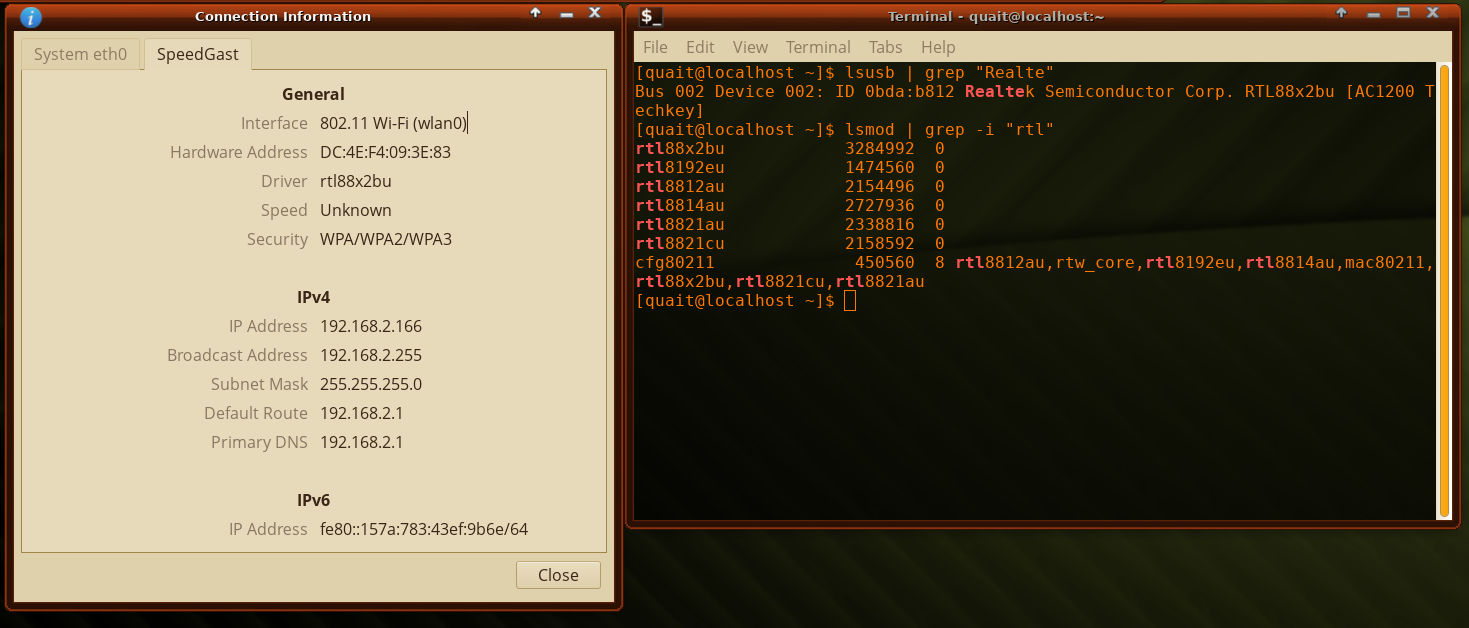1469x628 pixels.
Task: Click the orange Terminal vertical scrollbar
Action: (1443, 290)
